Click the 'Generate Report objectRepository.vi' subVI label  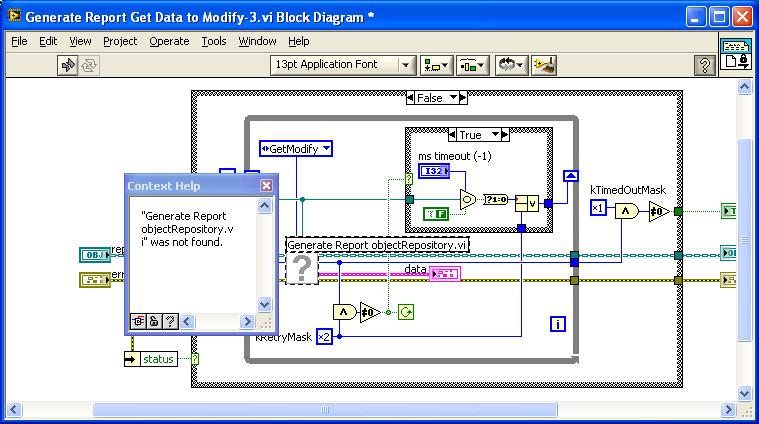tap(377, 245)
